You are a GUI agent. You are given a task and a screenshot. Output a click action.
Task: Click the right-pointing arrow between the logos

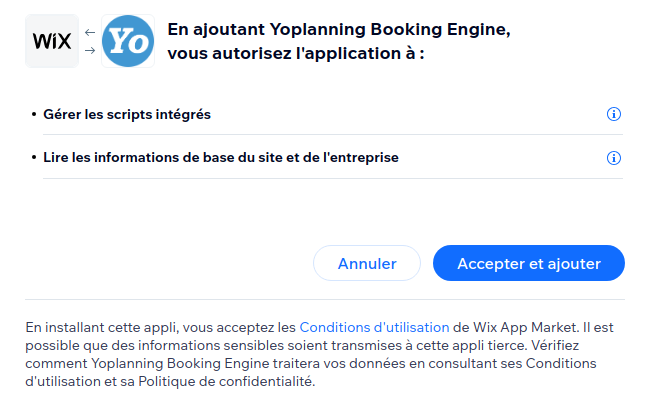(x=90, y=51)
